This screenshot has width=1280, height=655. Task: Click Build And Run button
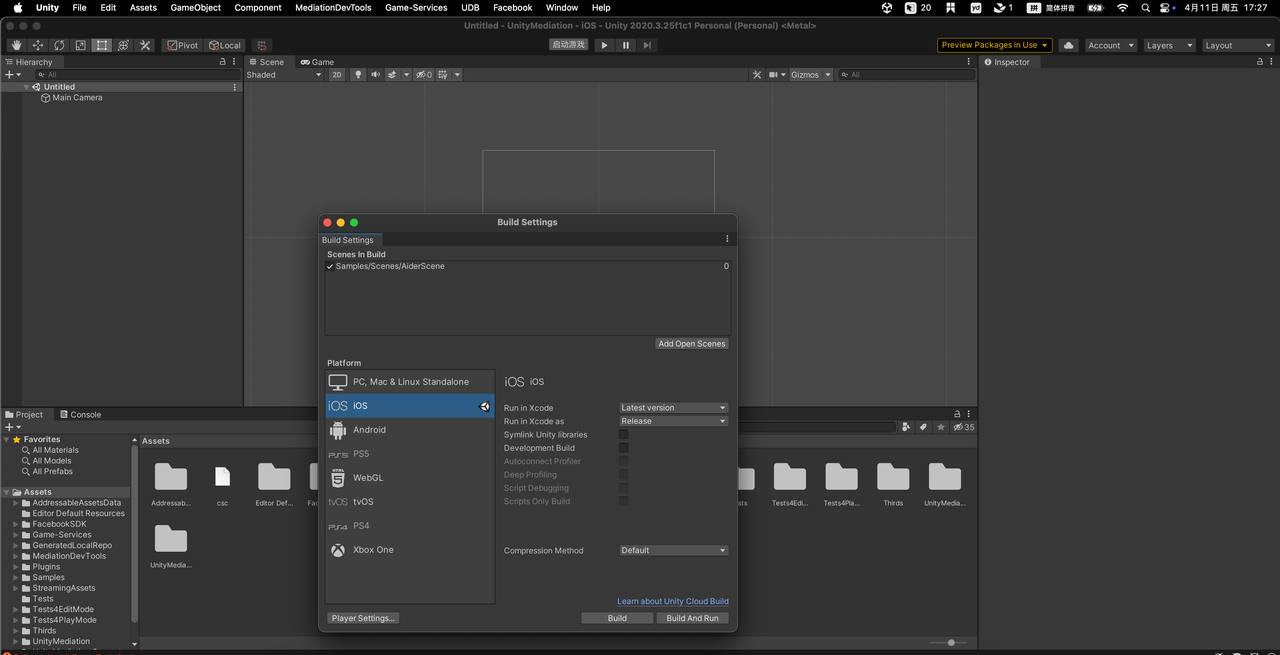coord(692,618)
